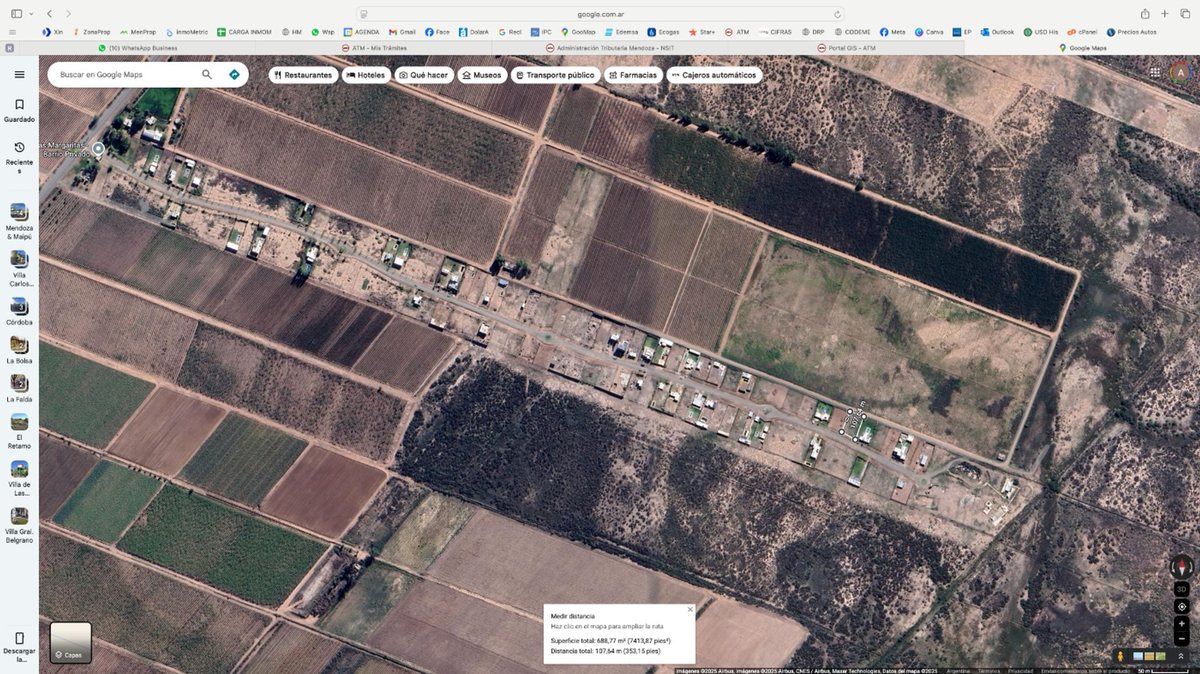Filter map by Farmacias
The width and height of the screenshot is (1200, 674).
632,75
